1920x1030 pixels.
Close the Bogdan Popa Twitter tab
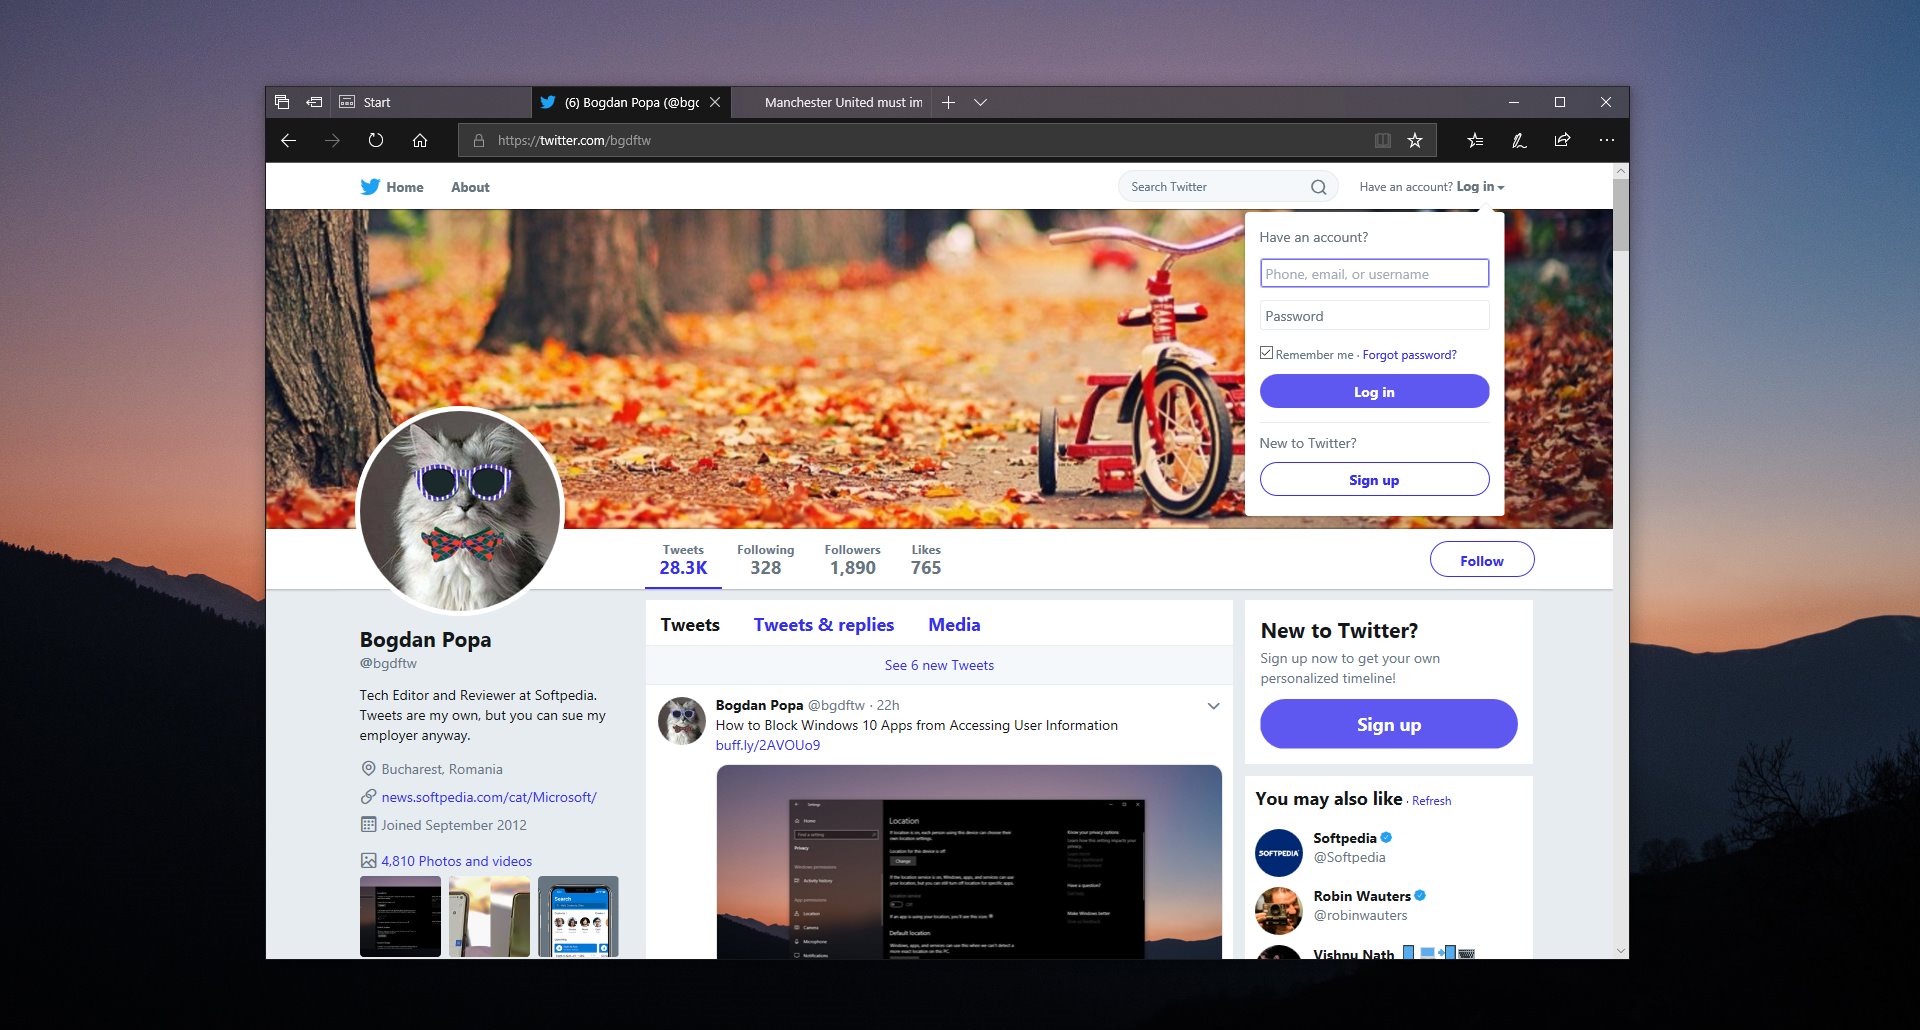pos(715,102)
